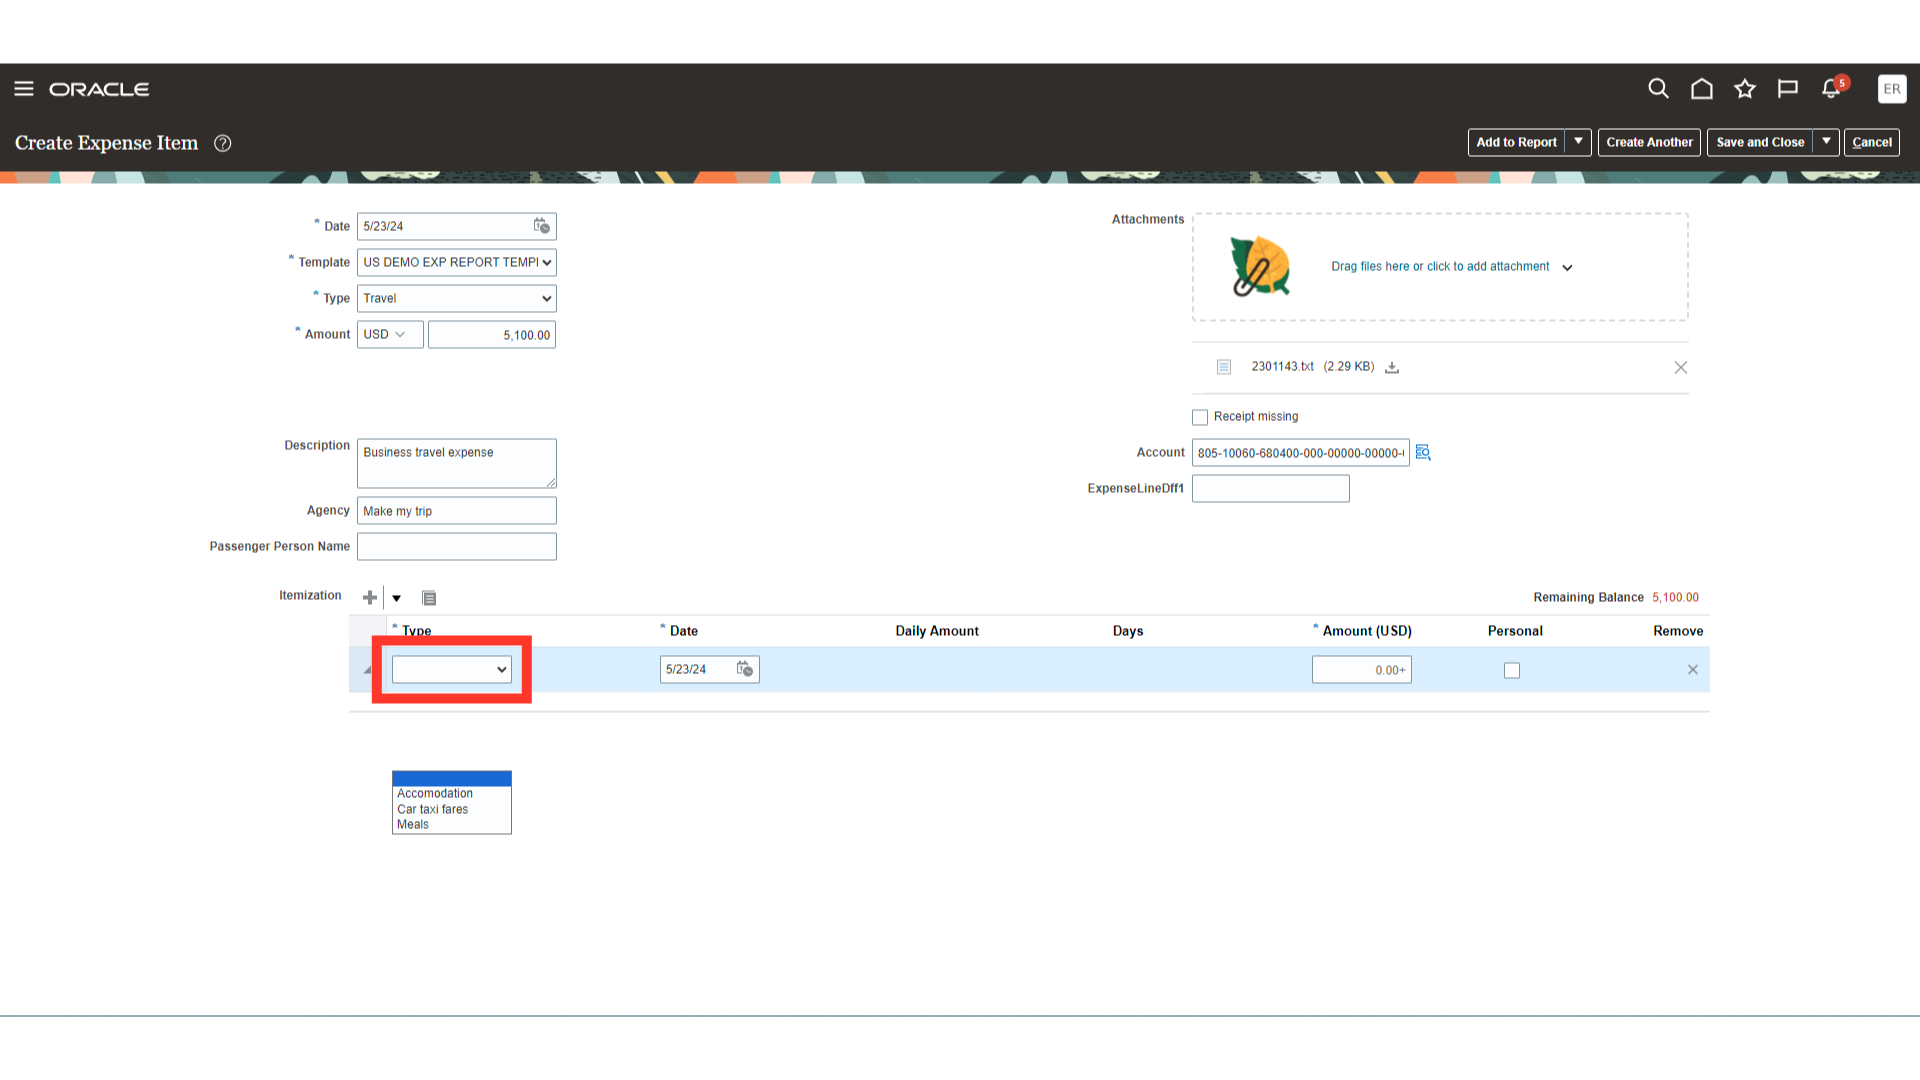Click the Daily Amount column header
The height and width of the screenshot is (1080, 1920).
click(937, 631)
